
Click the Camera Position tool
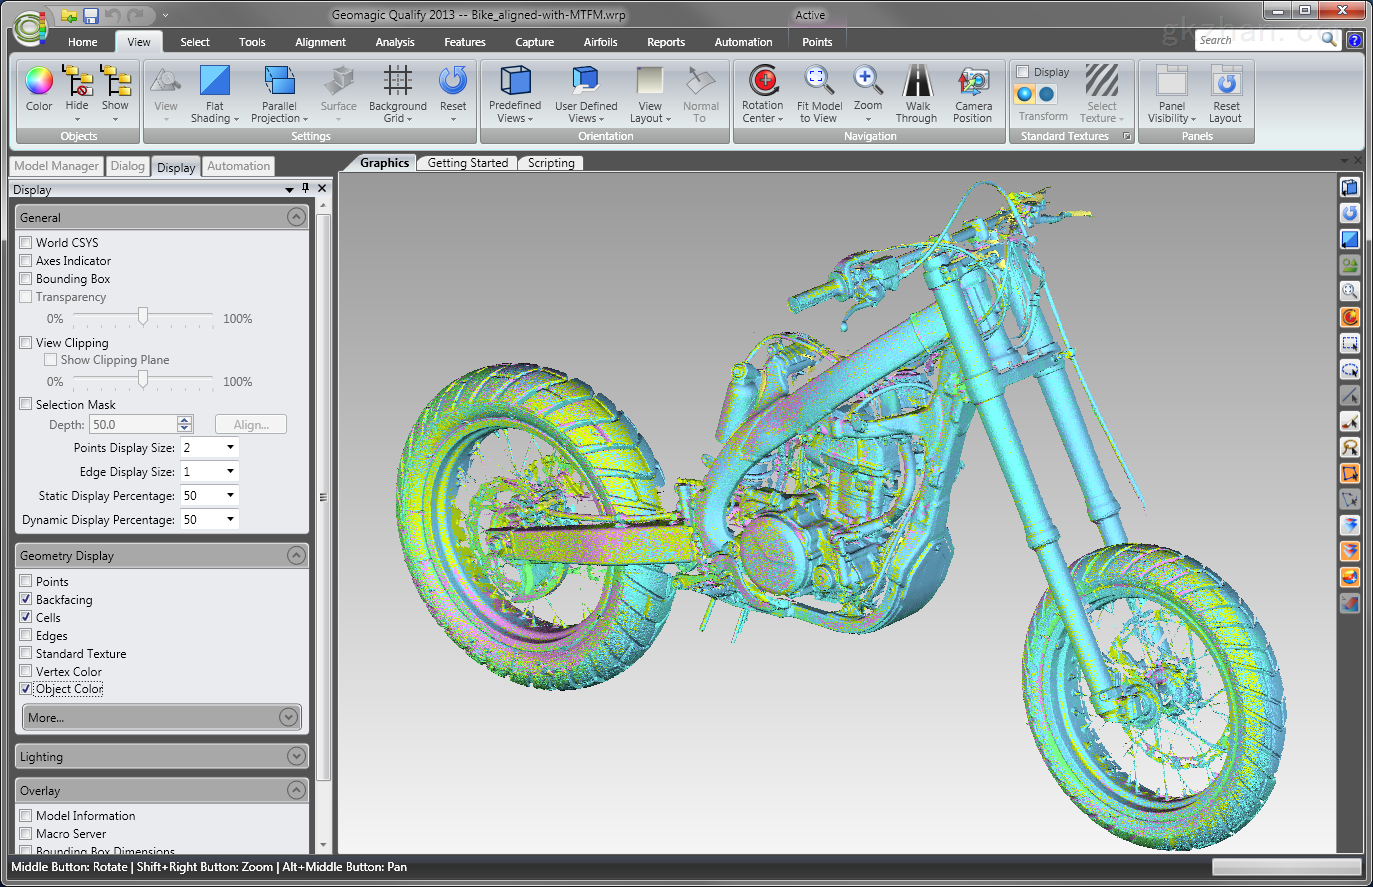973,95
